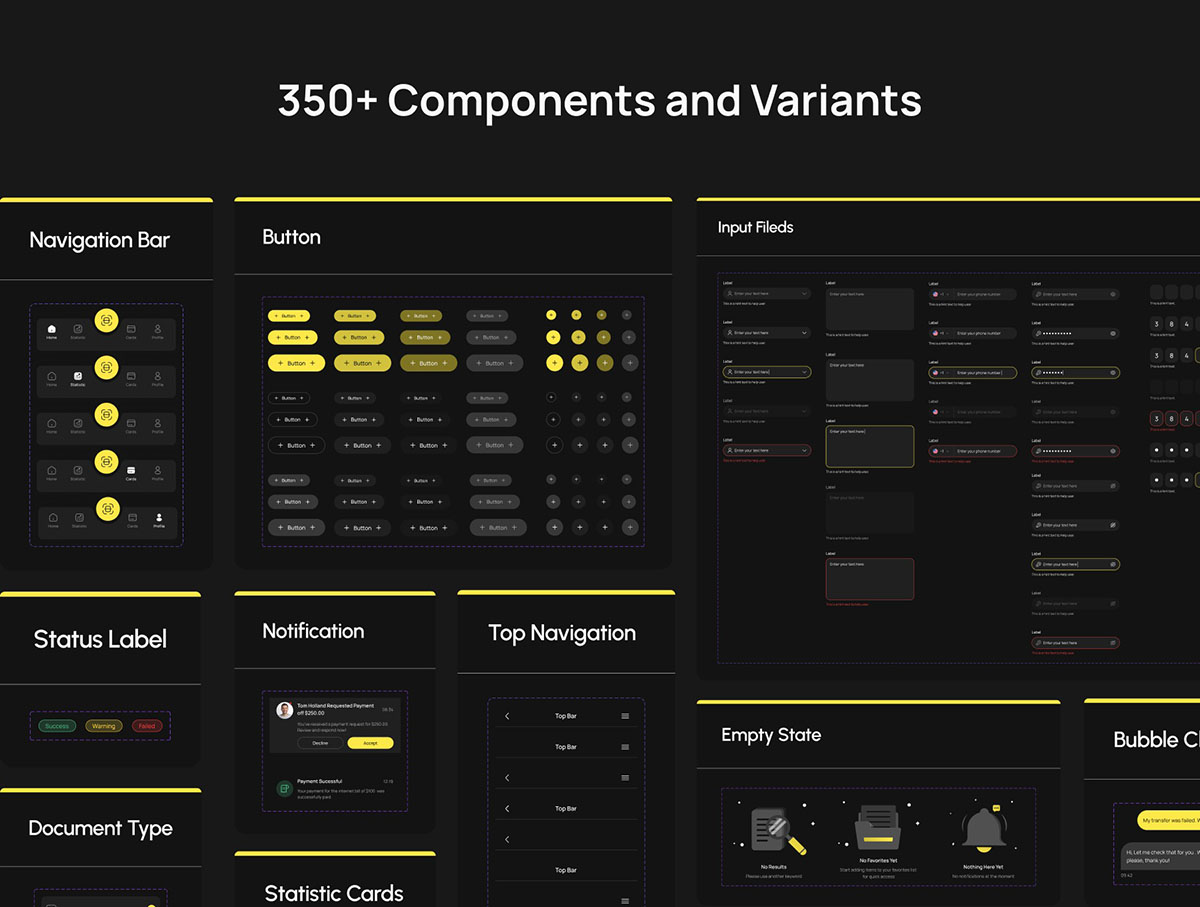Toggle crossed-eye icon in bottom red-bordered key field

tap(1113, 643)
